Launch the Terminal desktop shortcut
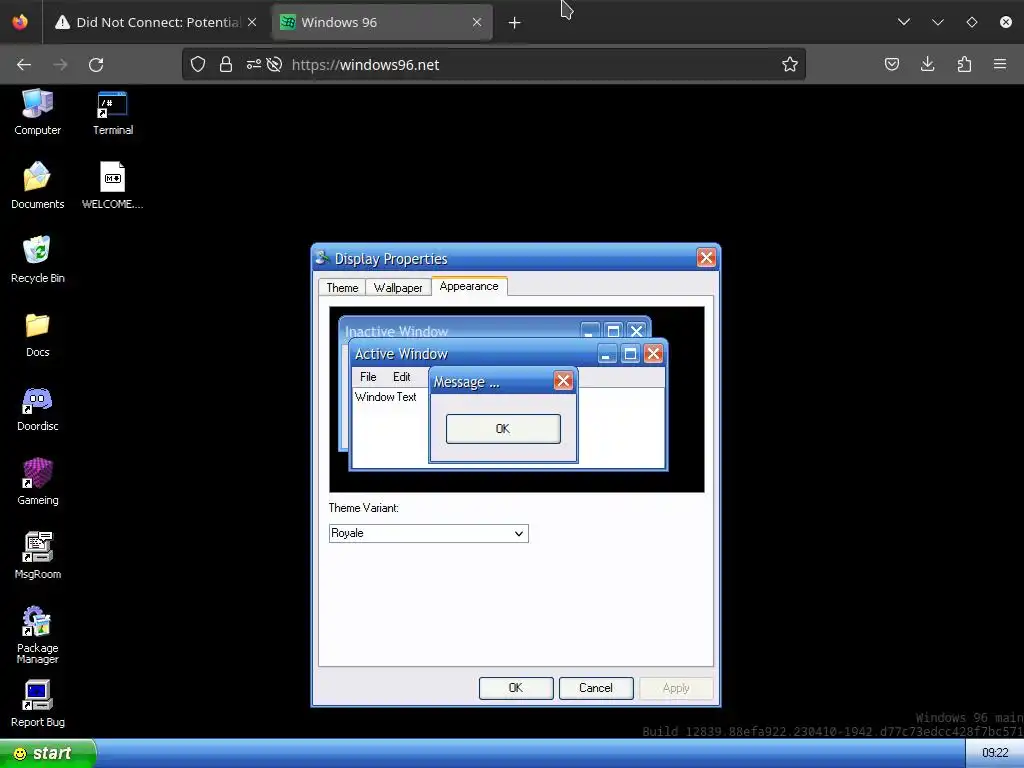Image resolution: width=1024 pixels, height=768 pixels. pos(112,112)
